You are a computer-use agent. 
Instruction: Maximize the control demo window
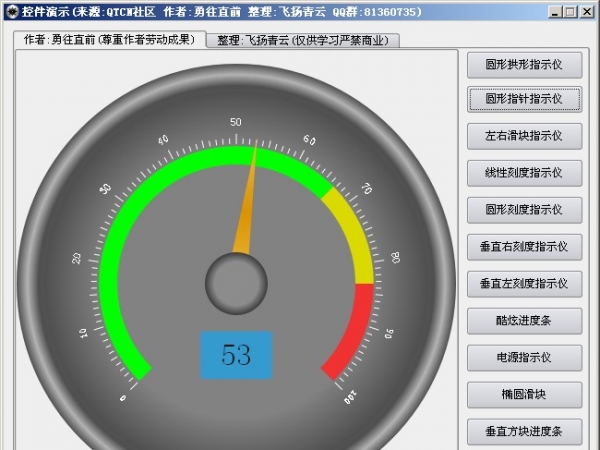[570, 11]
